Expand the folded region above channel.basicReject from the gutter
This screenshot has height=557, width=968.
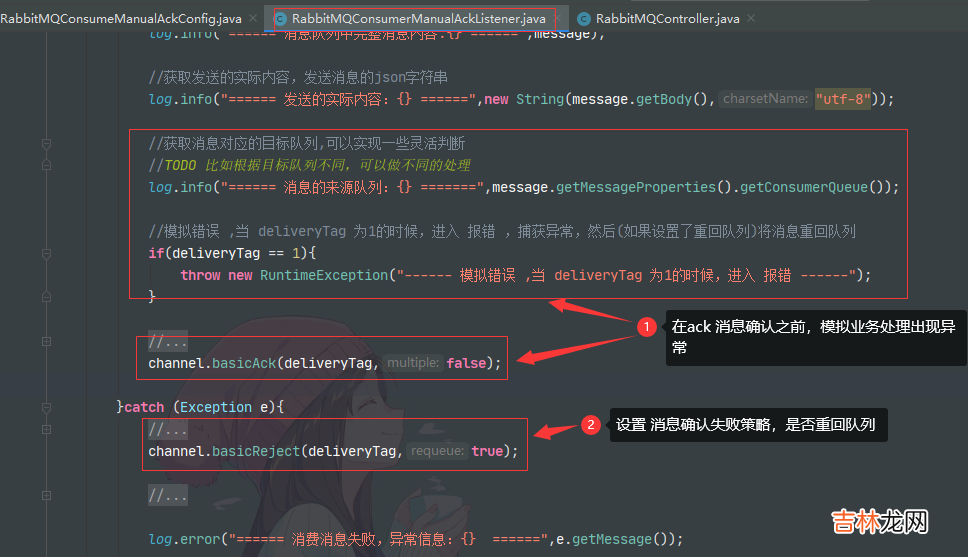(46, 429)
